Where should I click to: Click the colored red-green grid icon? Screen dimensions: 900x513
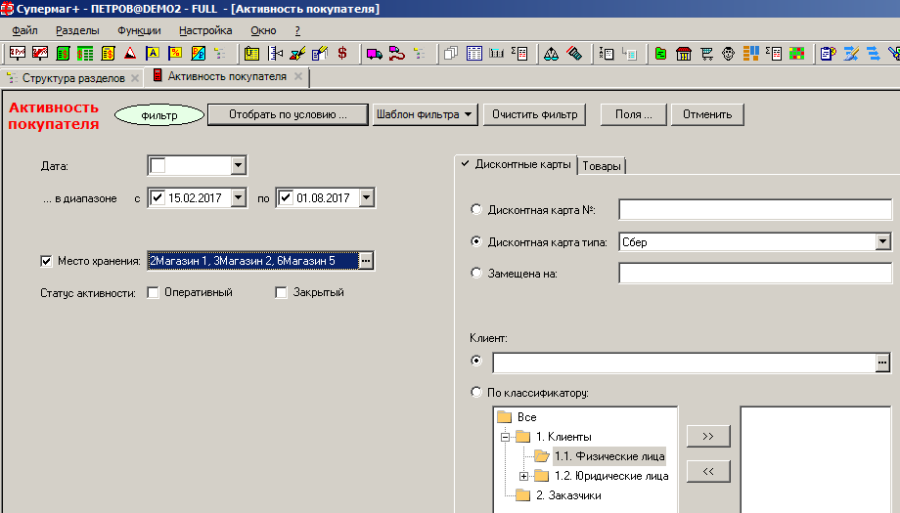click(797, 53)
